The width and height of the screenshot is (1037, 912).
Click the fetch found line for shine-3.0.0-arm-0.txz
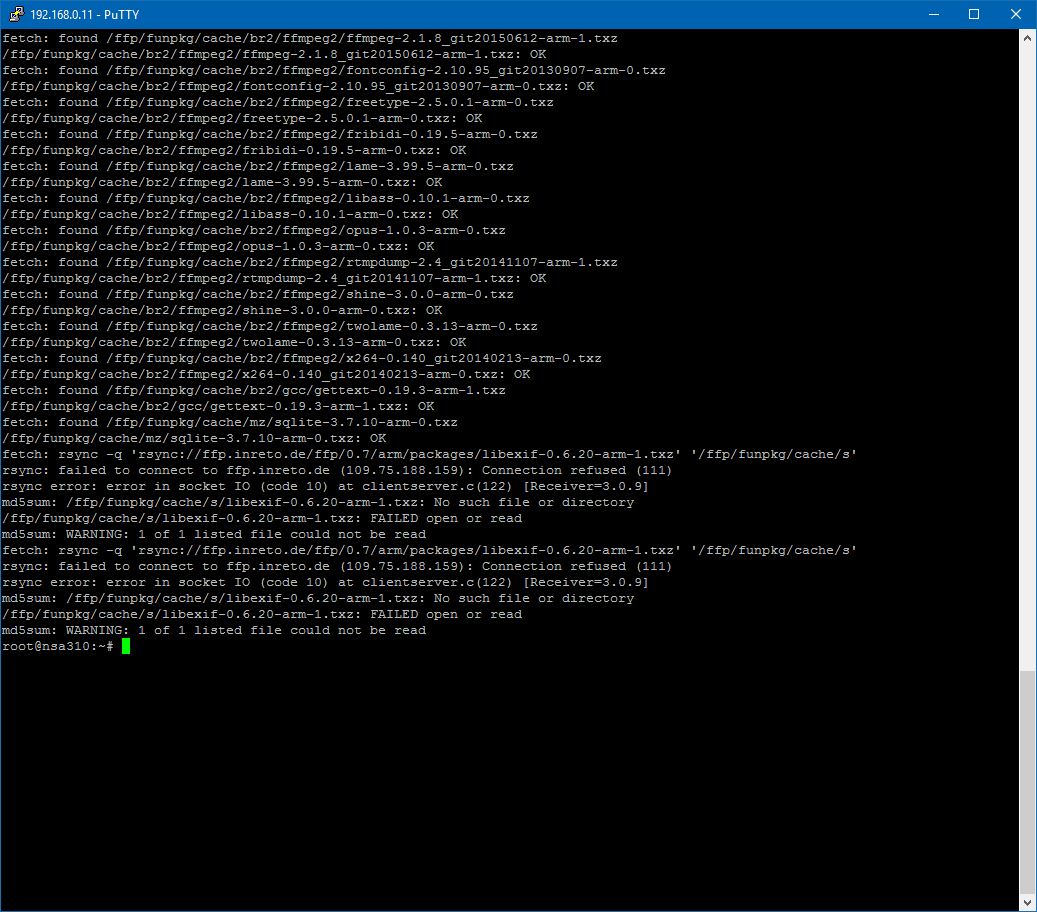(258, 294)
